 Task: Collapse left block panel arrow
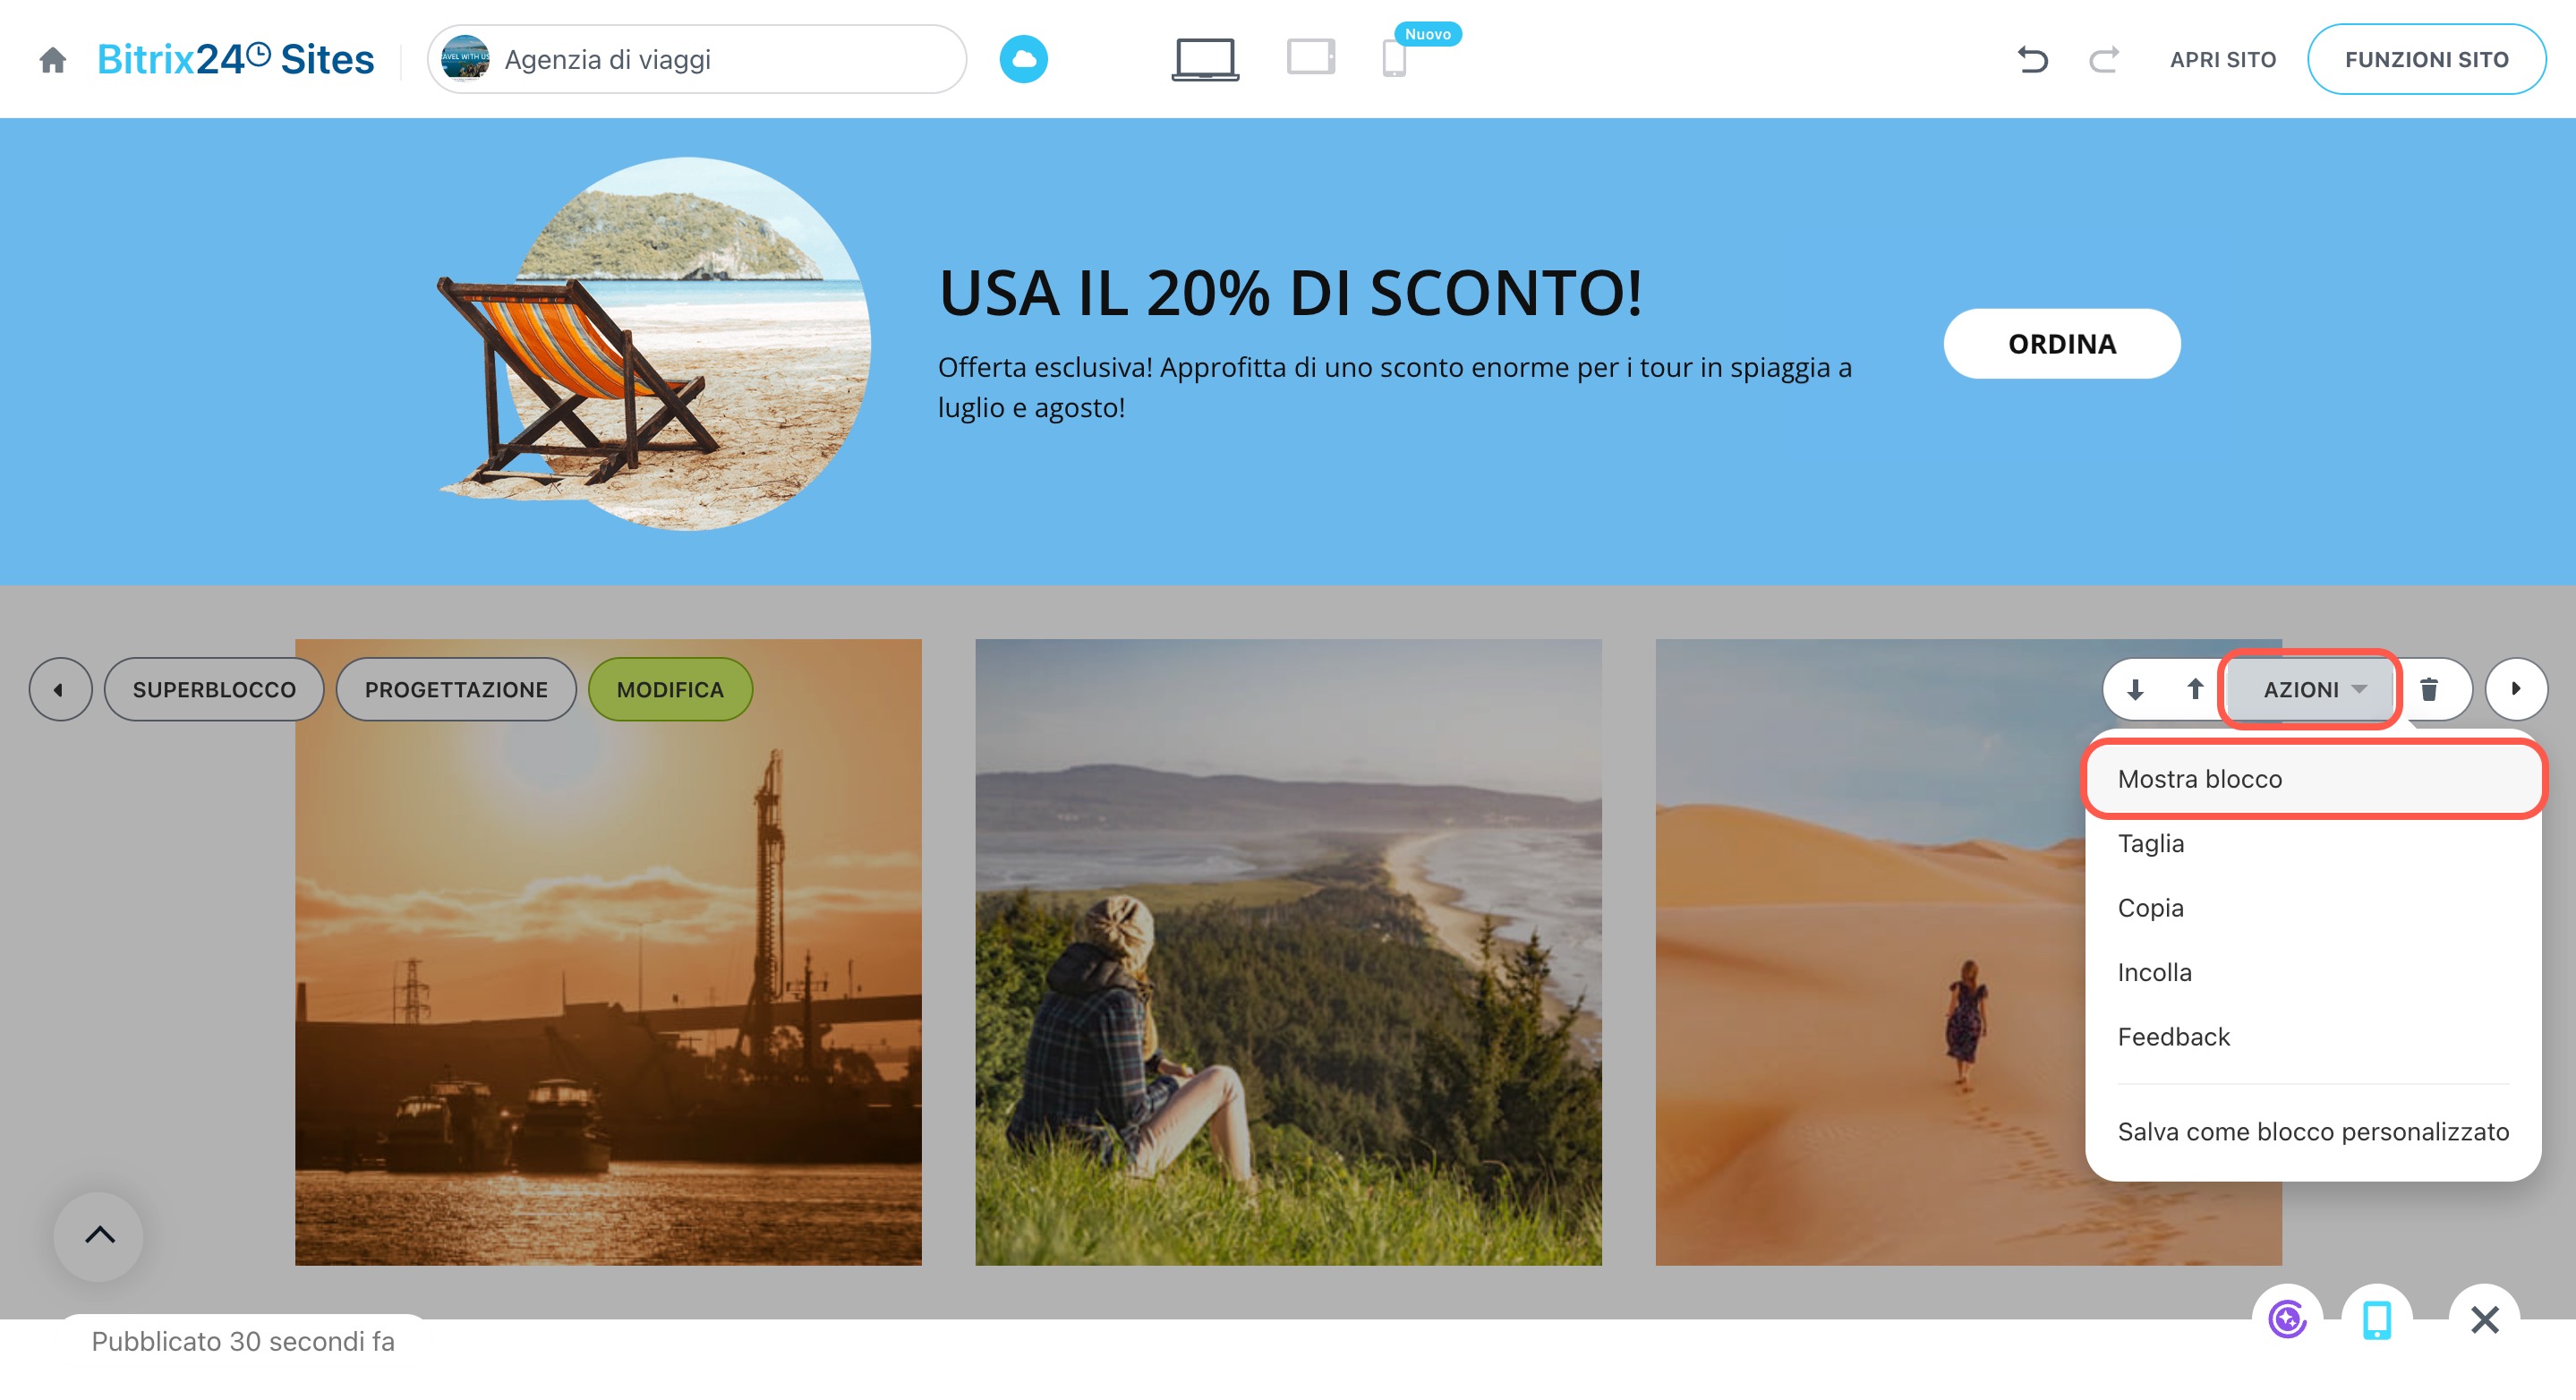(60, 689)
